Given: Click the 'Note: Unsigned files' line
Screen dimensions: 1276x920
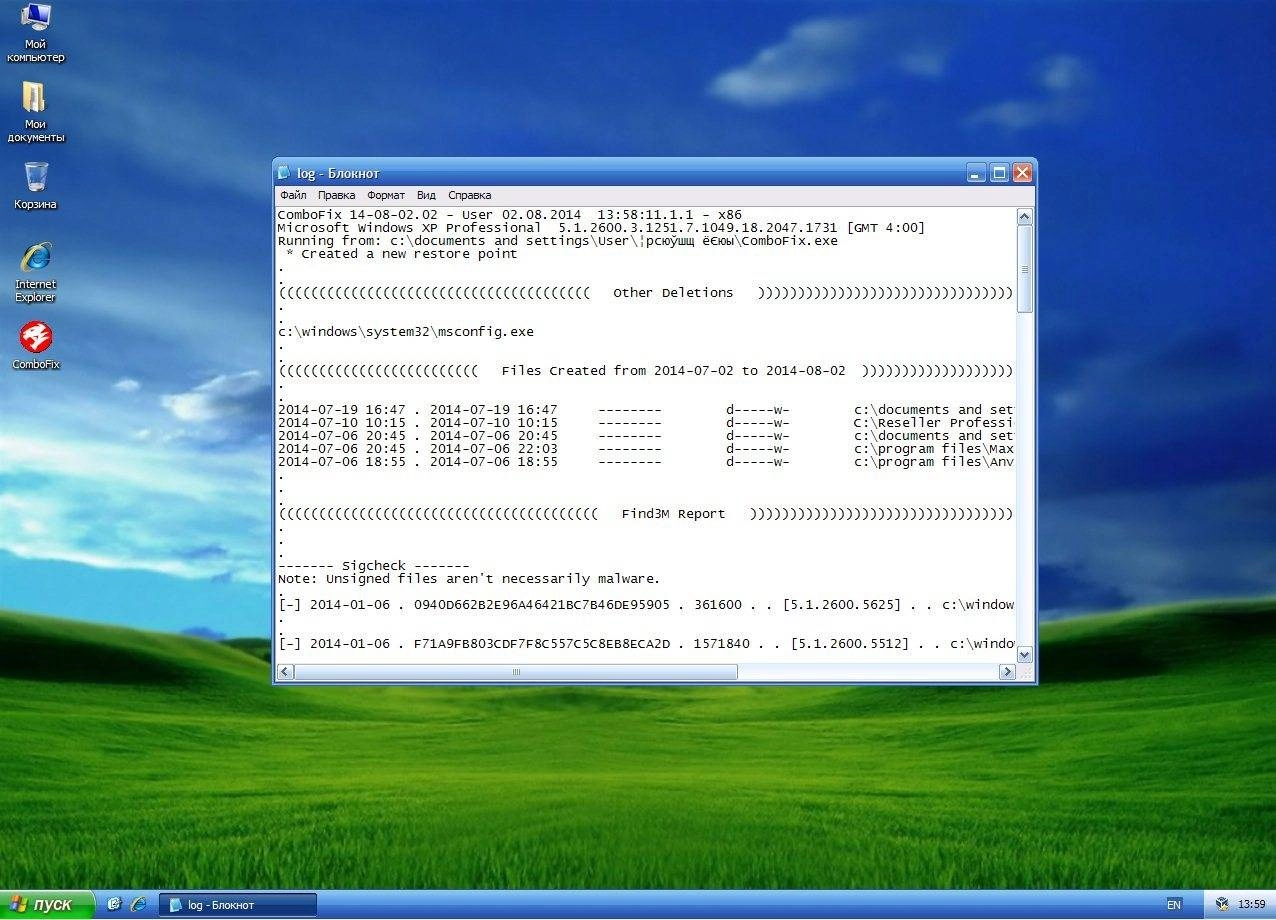Looking at the screenshot, I should [x=469, y=579].
